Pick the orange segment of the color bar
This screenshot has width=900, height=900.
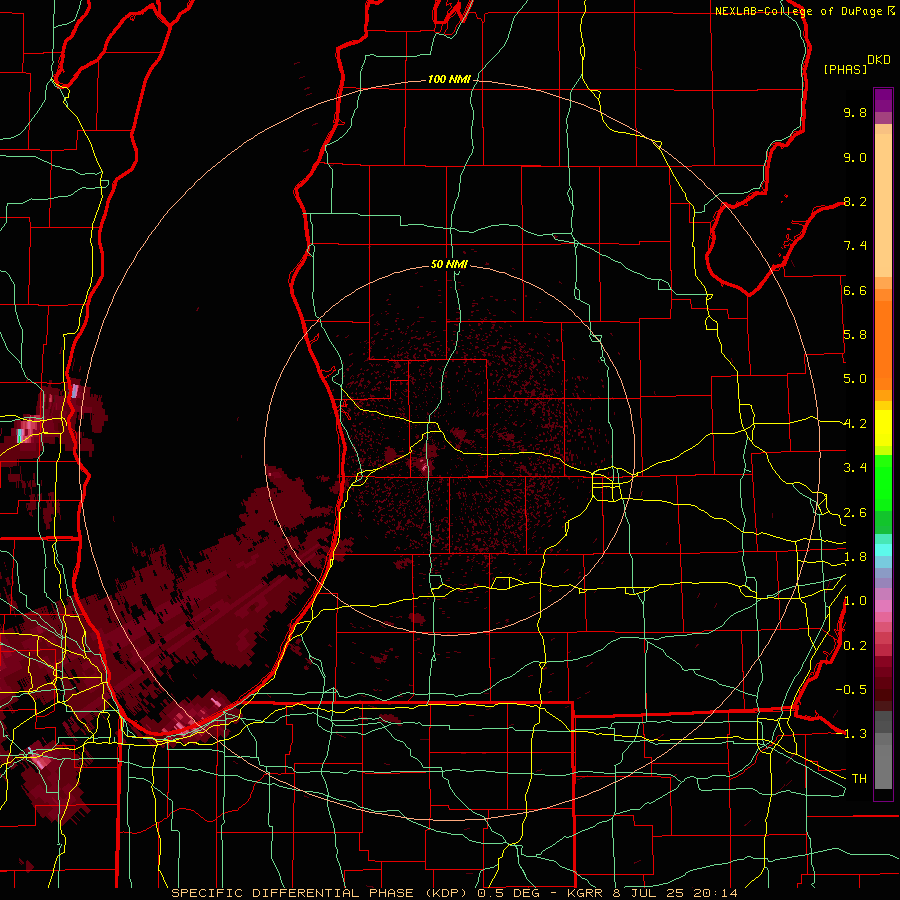coord(883,346)
